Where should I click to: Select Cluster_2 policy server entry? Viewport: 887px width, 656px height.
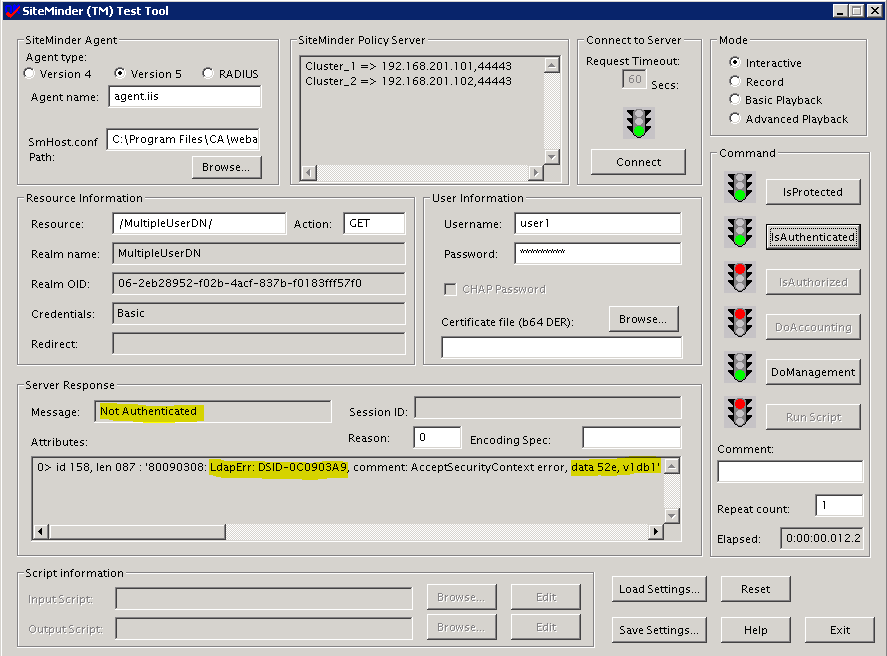click(x=408, y=81)
